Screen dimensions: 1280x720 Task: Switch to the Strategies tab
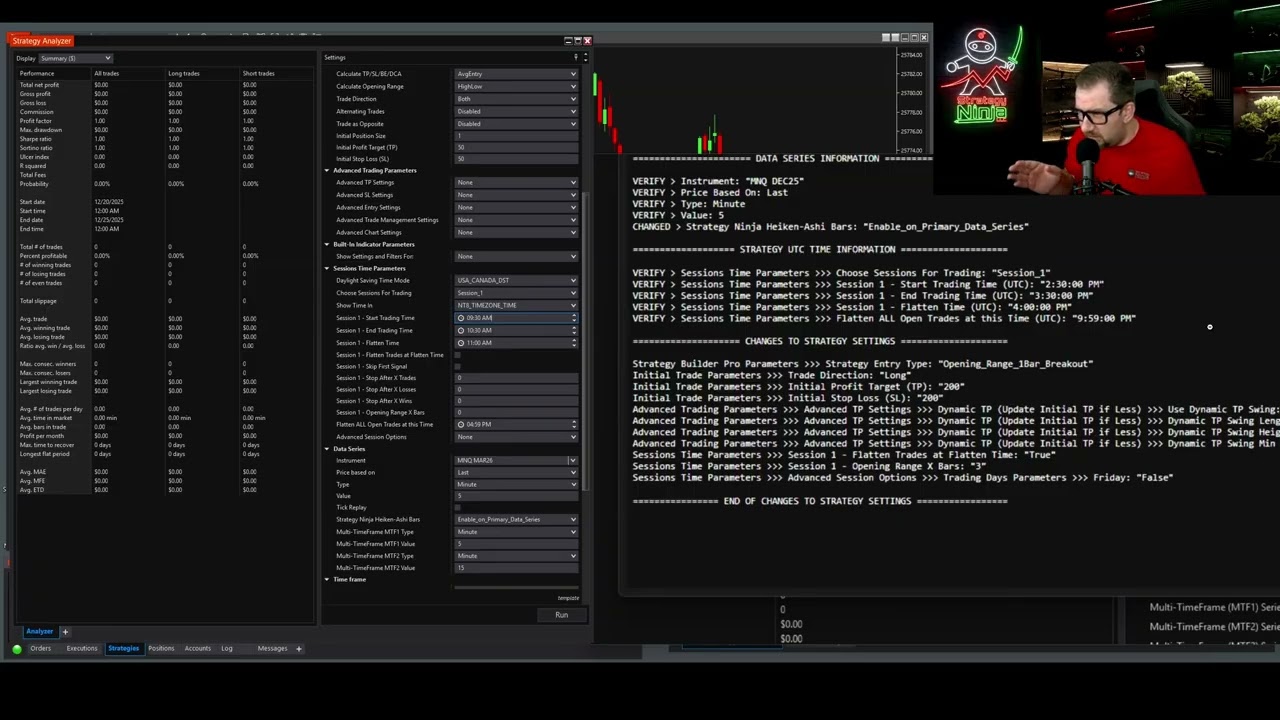[124, 648]
